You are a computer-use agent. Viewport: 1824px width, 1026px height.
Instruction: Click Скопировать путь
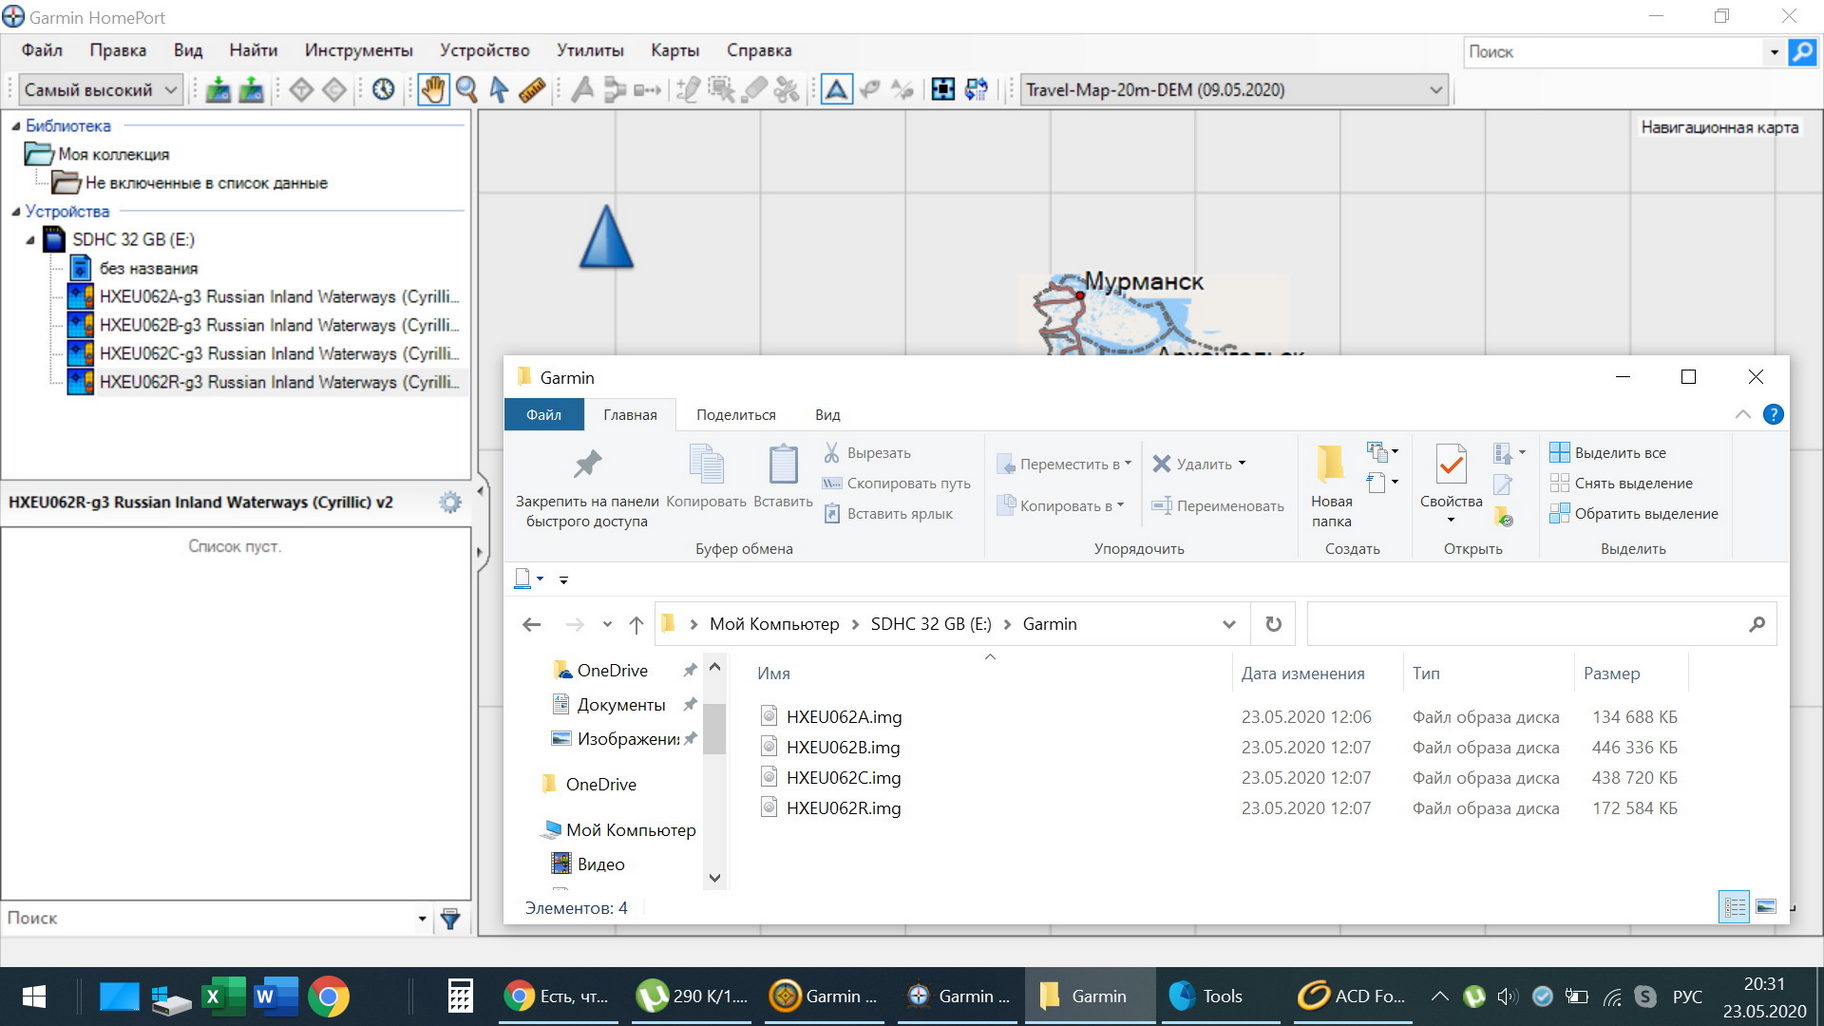point(896,483)
